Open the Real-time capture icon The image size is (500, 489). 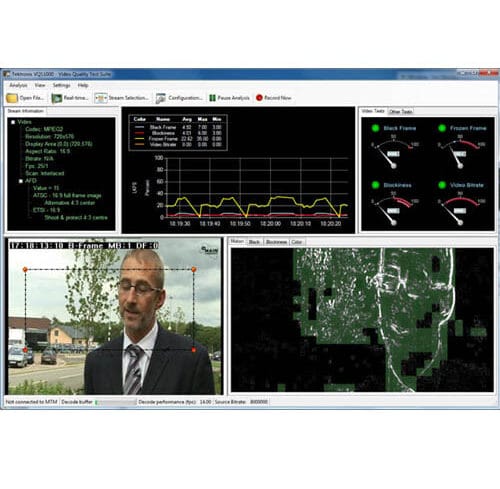click(x=56, y=98)
